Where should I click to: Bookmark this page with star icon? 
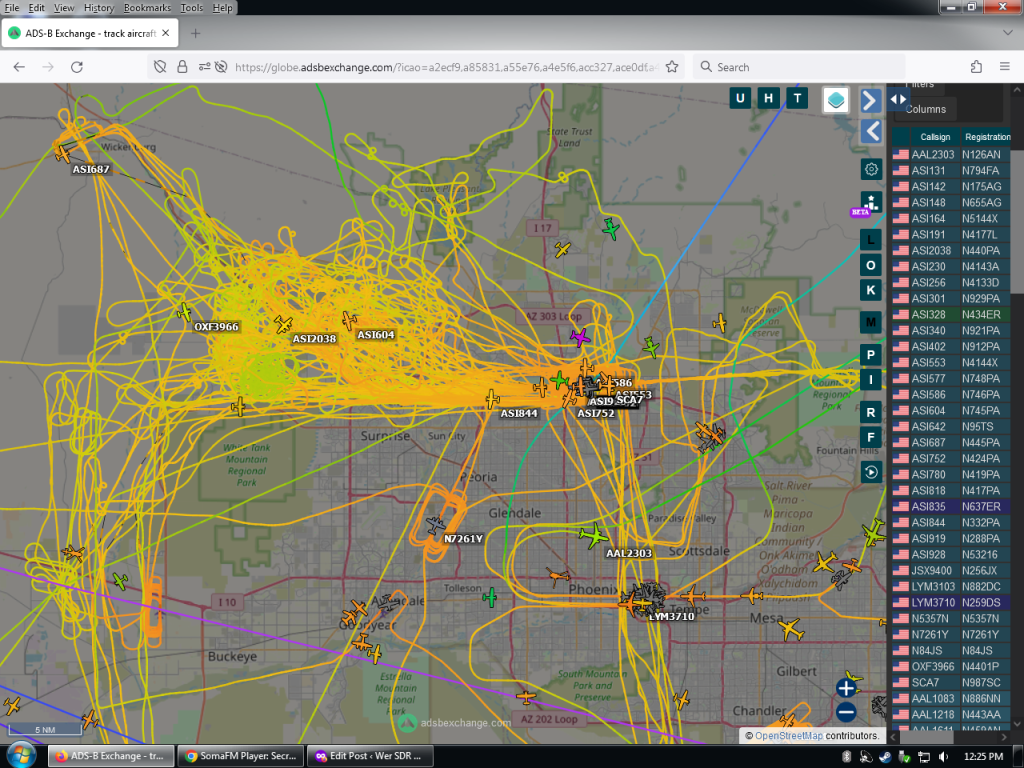click(x=672, y=67)
